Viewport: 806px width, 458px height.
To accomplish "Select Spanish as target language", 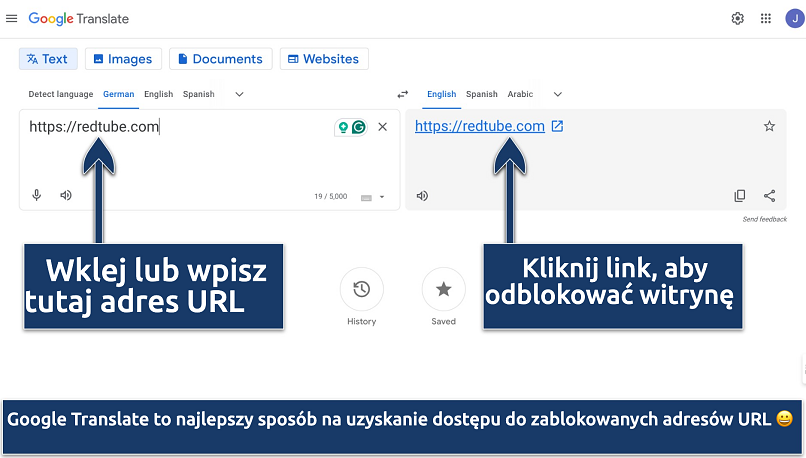I will click(482, 94).
